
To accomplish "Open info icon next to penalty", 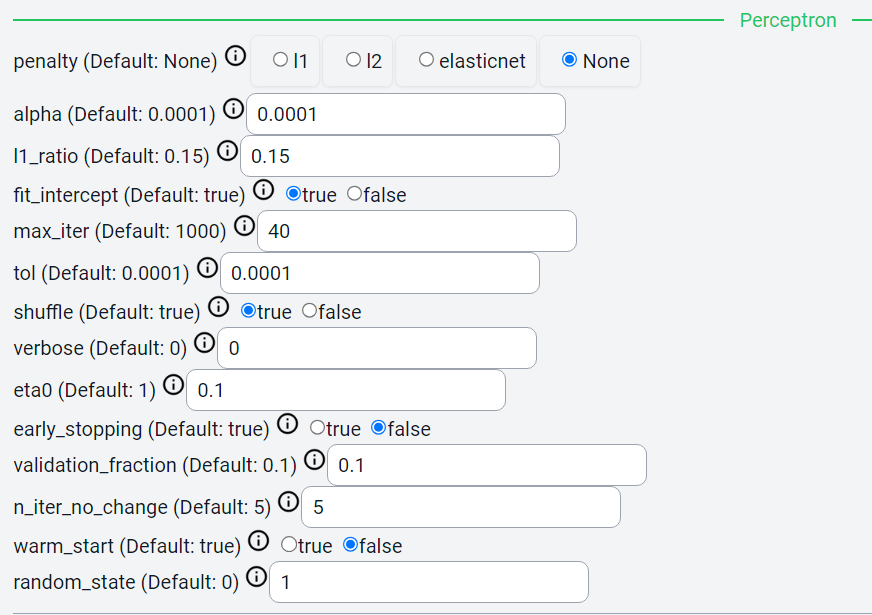I will 236,56.
